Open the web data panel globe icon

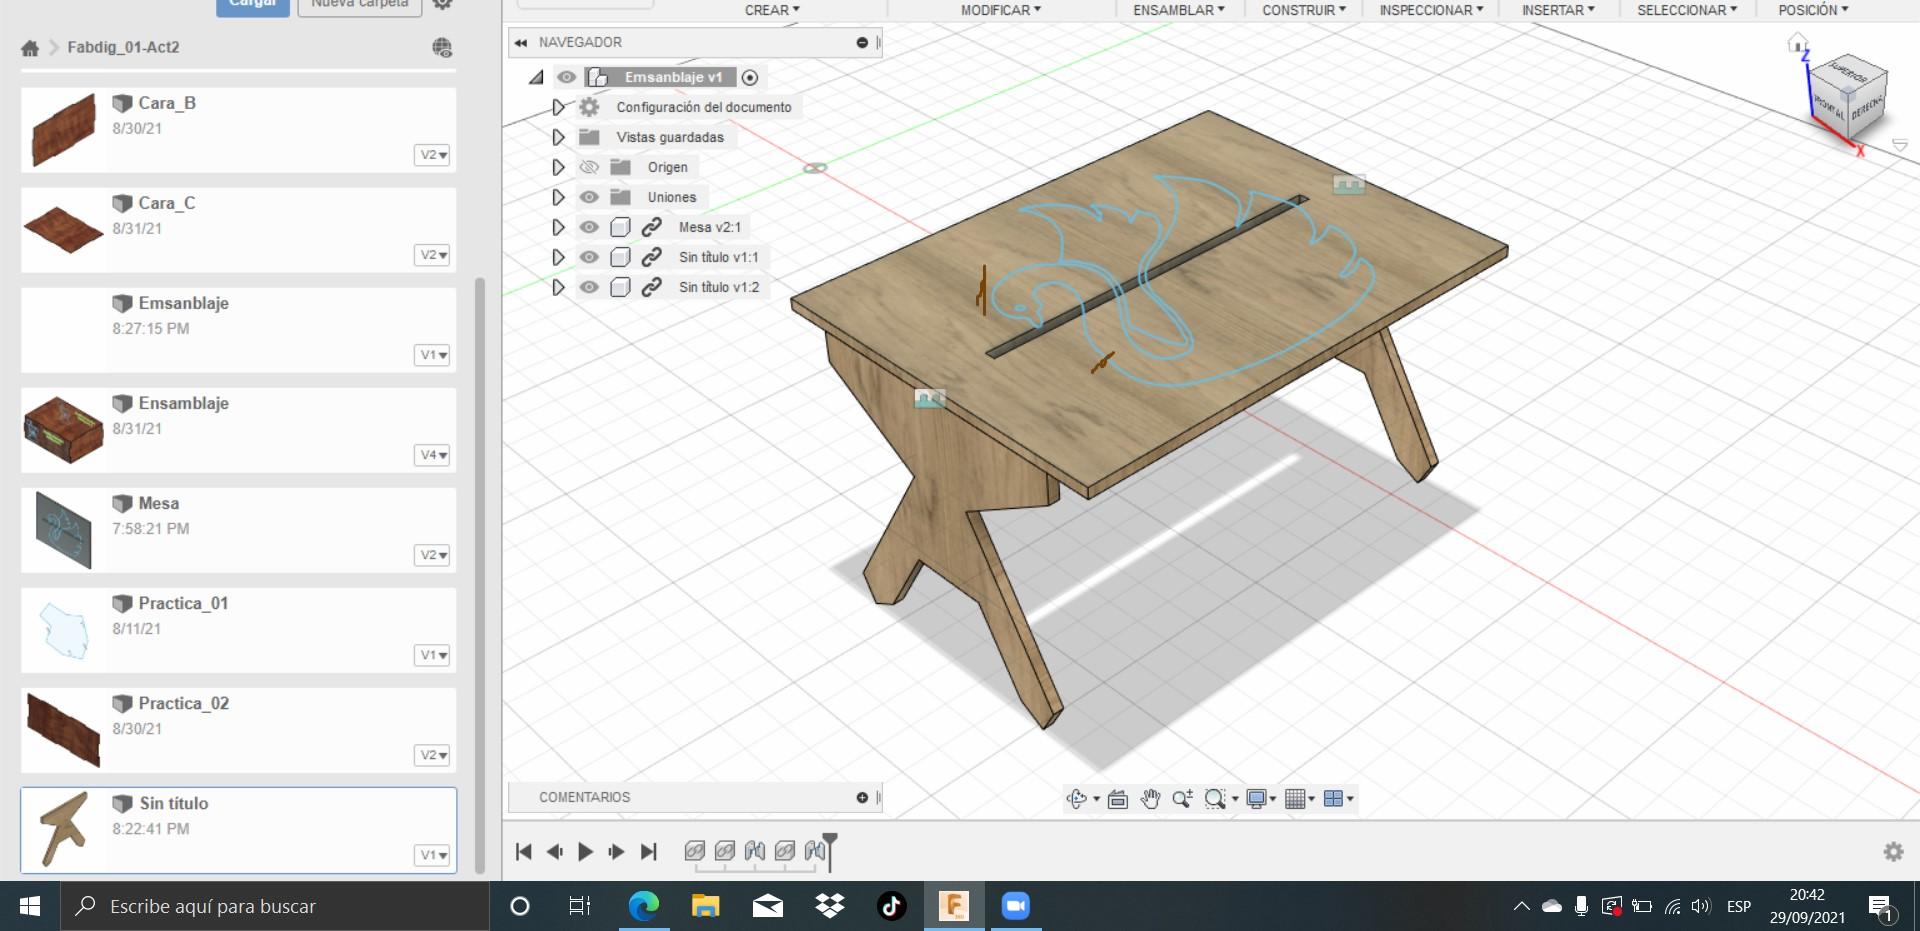(x=442, y=47)
